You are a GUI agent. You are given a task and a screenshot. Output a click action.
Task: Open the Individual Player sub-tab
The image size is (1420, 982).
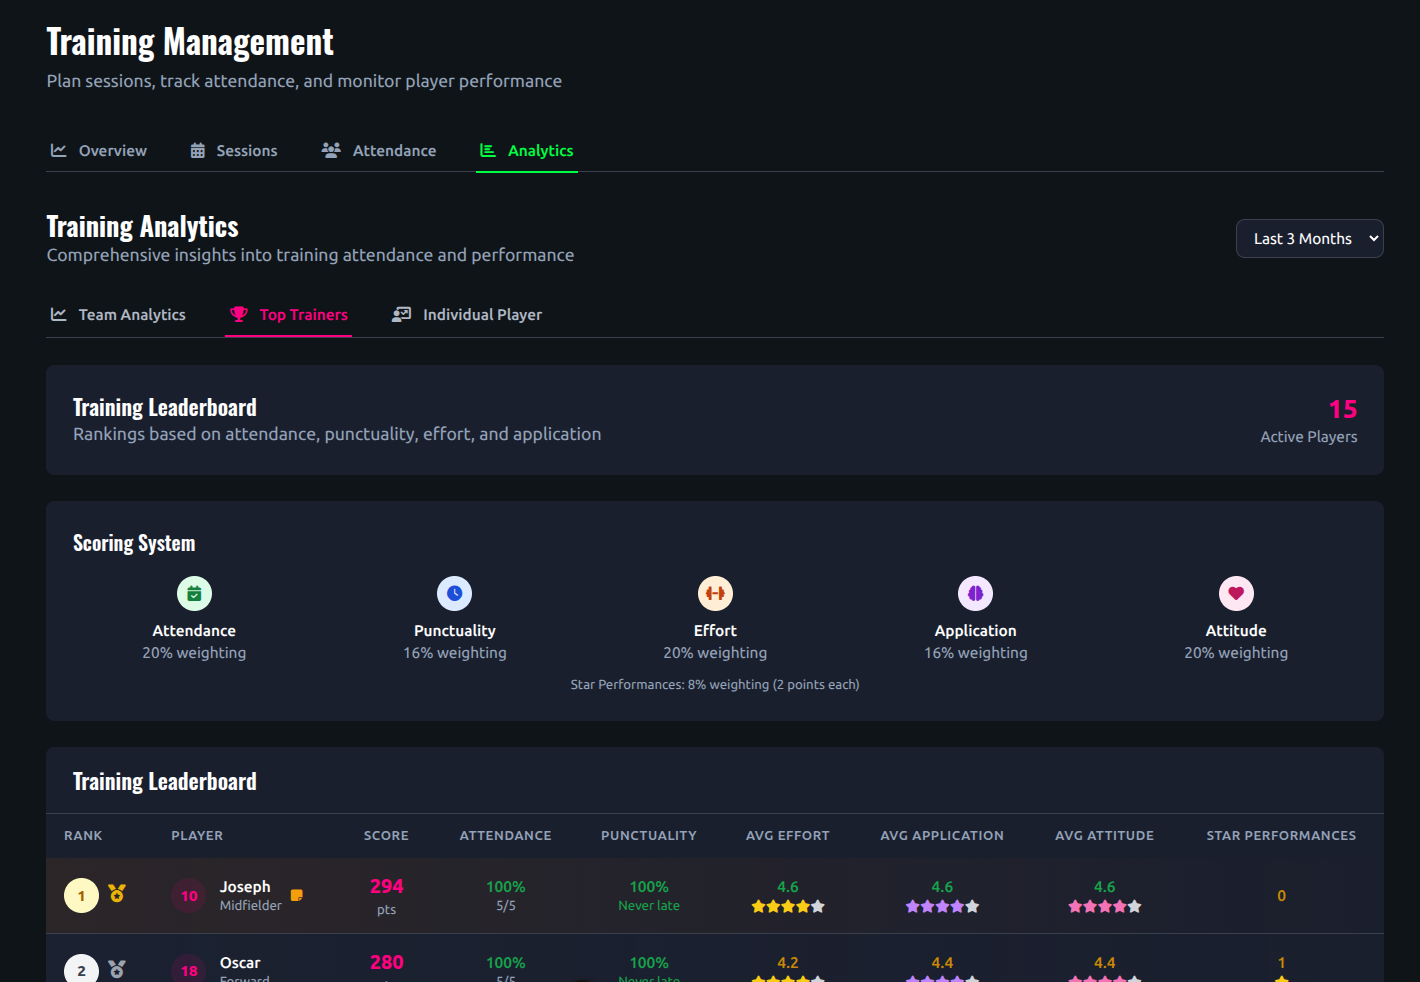click(467, 315)
